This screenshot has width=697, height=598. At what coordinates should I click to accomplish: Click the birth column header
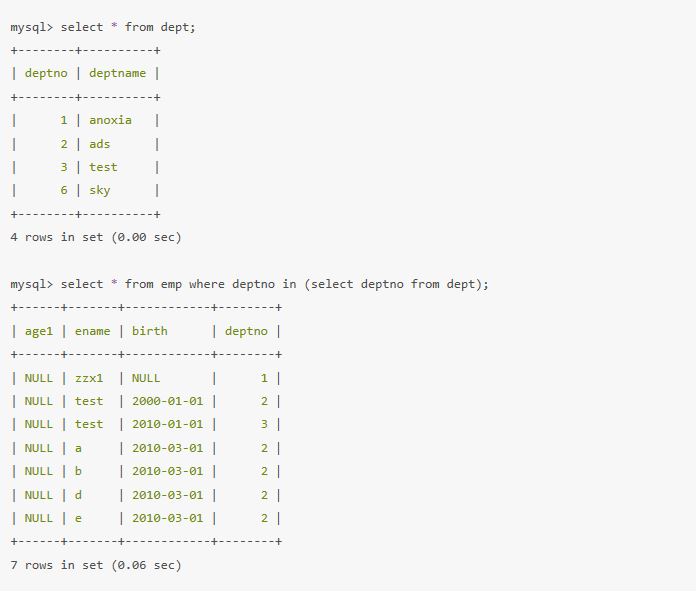point(150,330)
